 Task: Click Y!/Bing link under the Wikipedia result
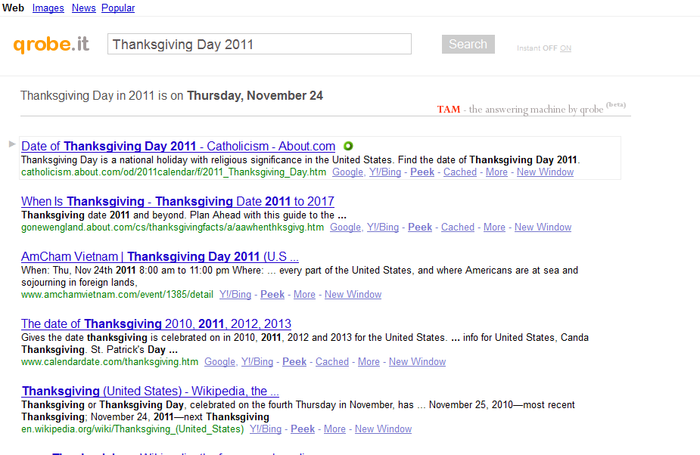coord(266,429)
